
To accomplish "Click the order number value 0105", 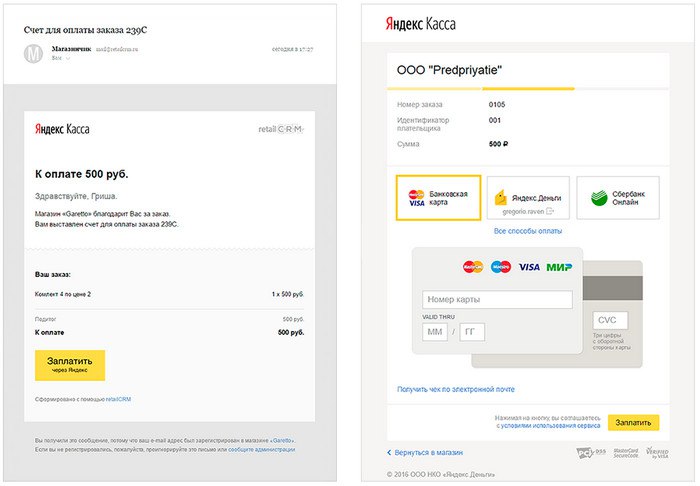I will pyautogui.click(x=497, y=104).
